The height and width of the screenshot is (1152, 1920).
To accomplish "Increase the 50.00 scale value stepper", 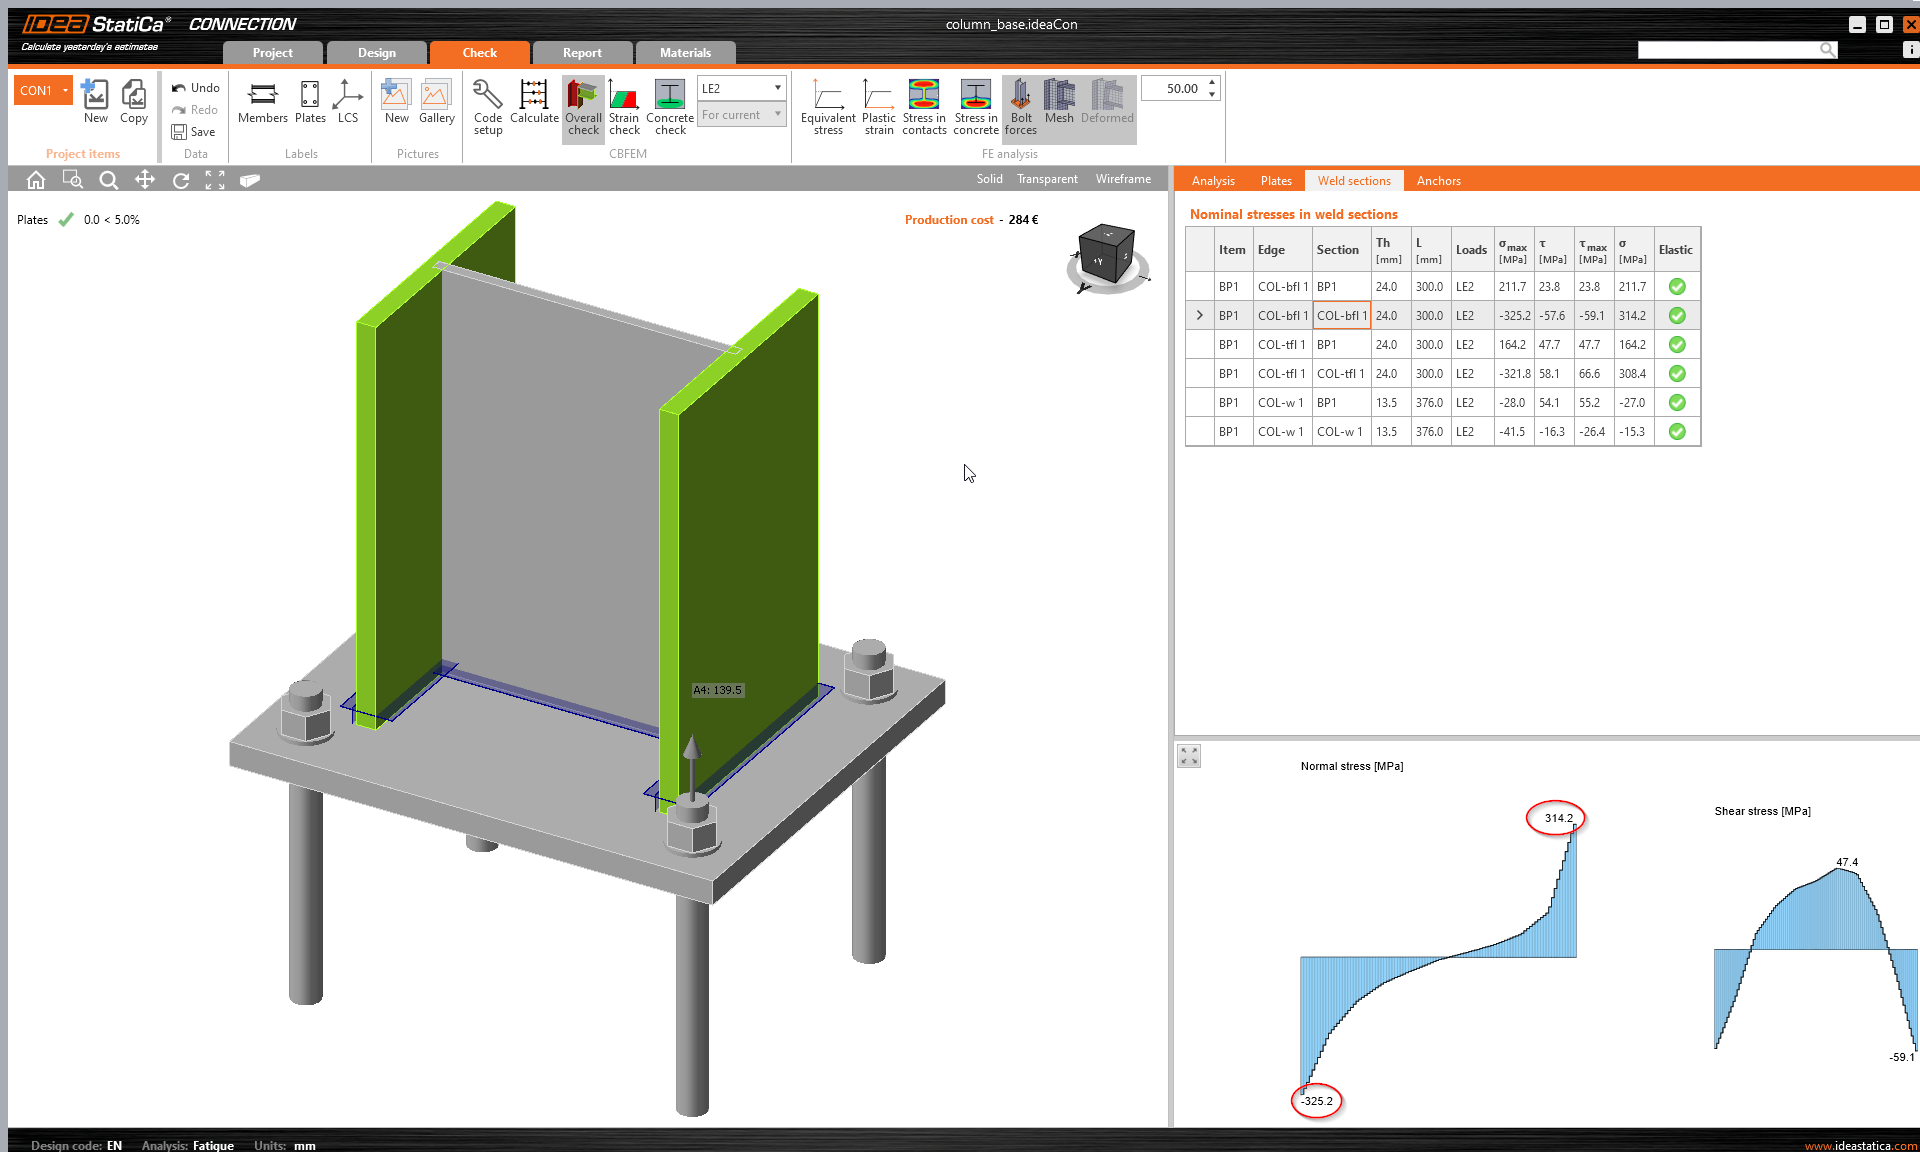I will tap(1212, 83).
